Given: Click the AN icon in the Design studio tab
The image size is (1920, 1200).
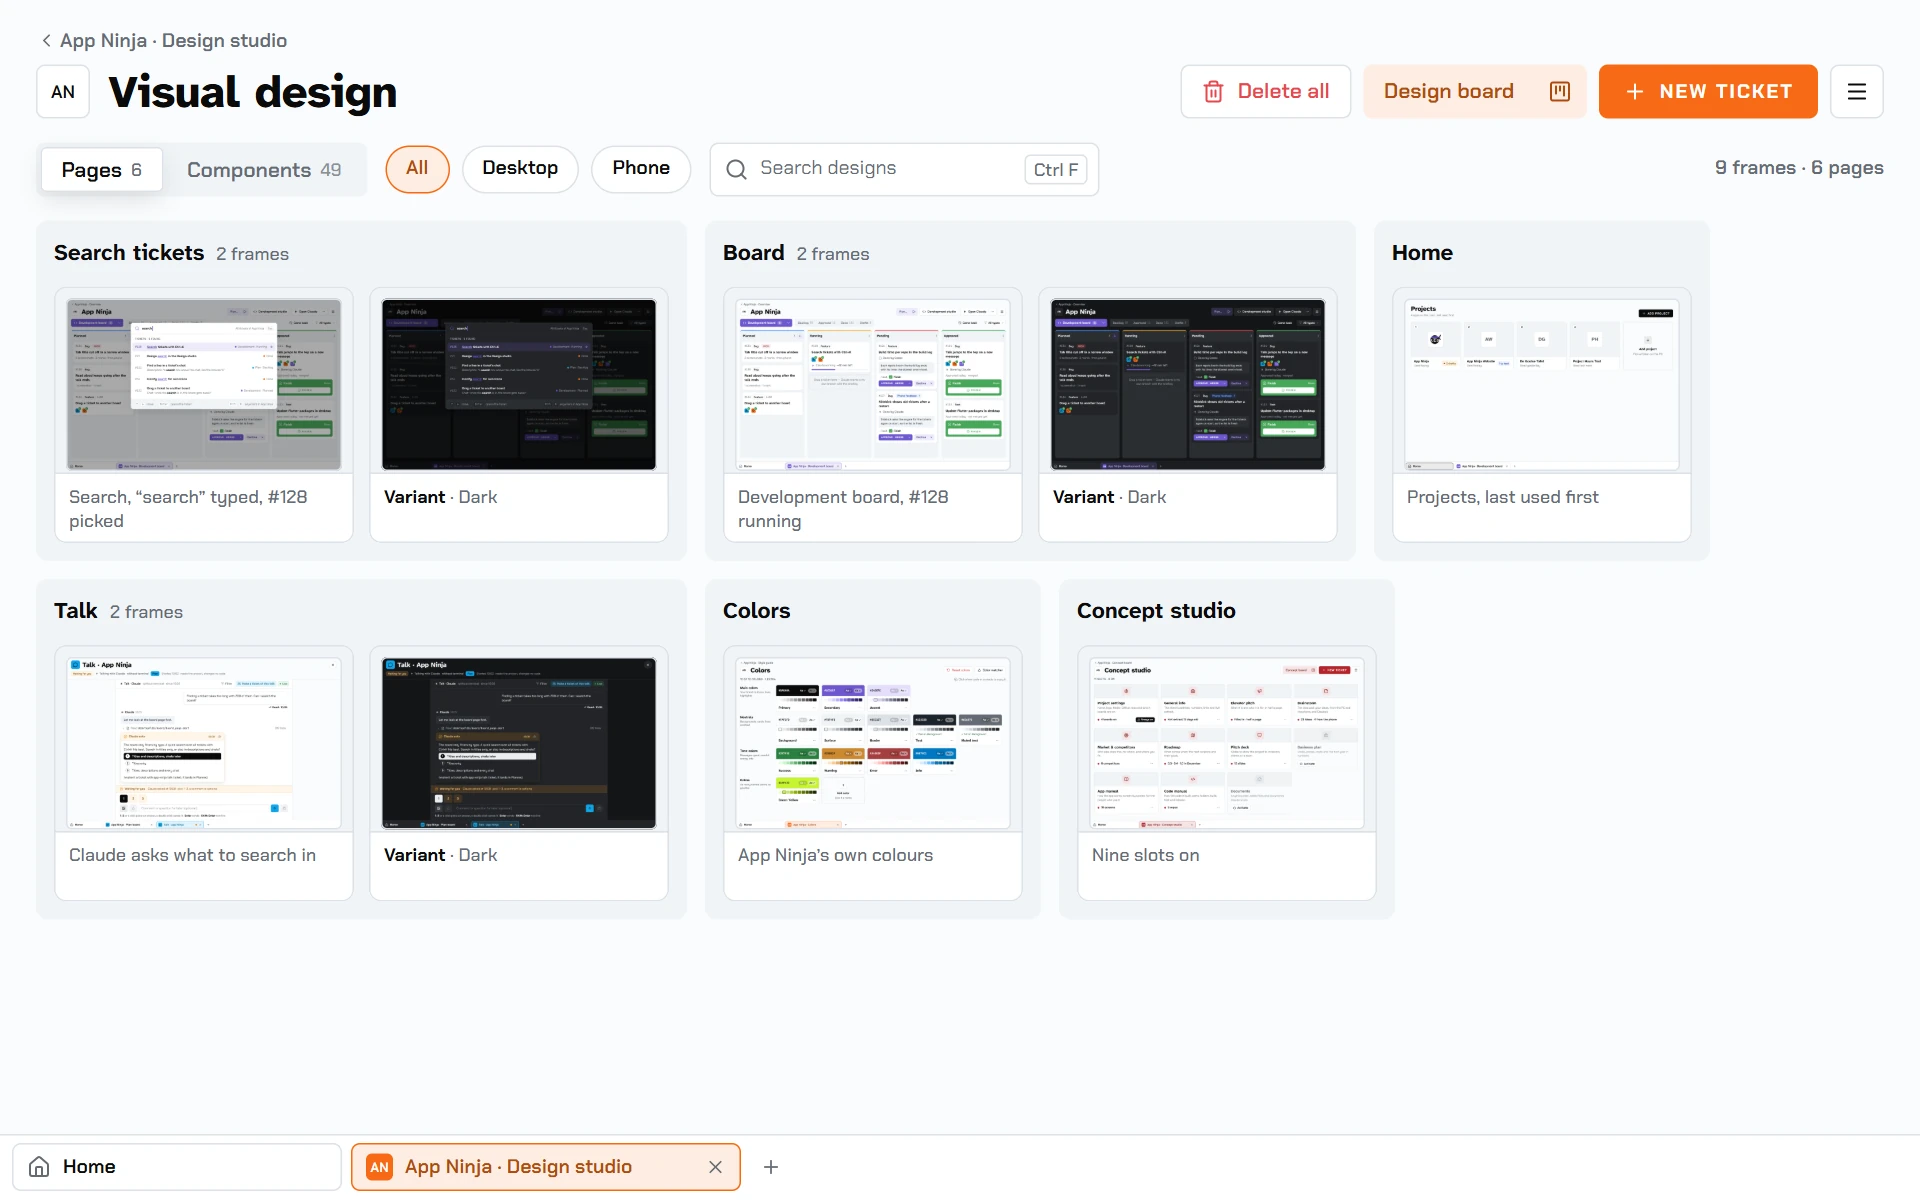Looking at the screenshot, I should coord(380,1166).
